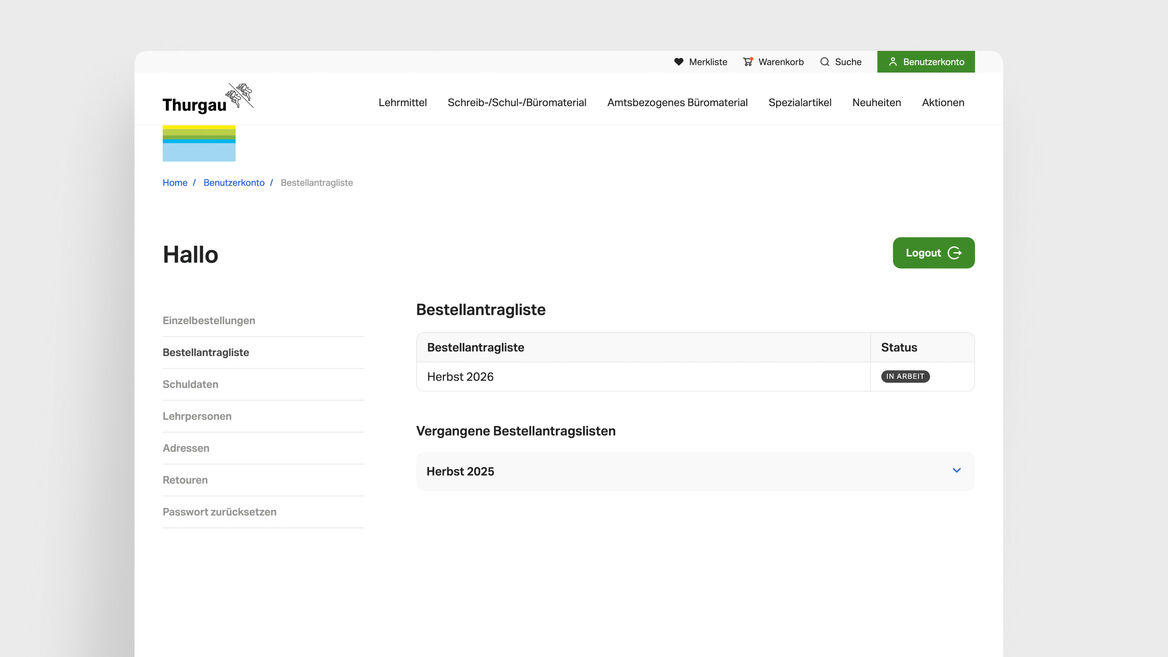Select Spezialartikel in navigation
The width and height of the screenshot is (1168, 657).
(x=799, y=102)
